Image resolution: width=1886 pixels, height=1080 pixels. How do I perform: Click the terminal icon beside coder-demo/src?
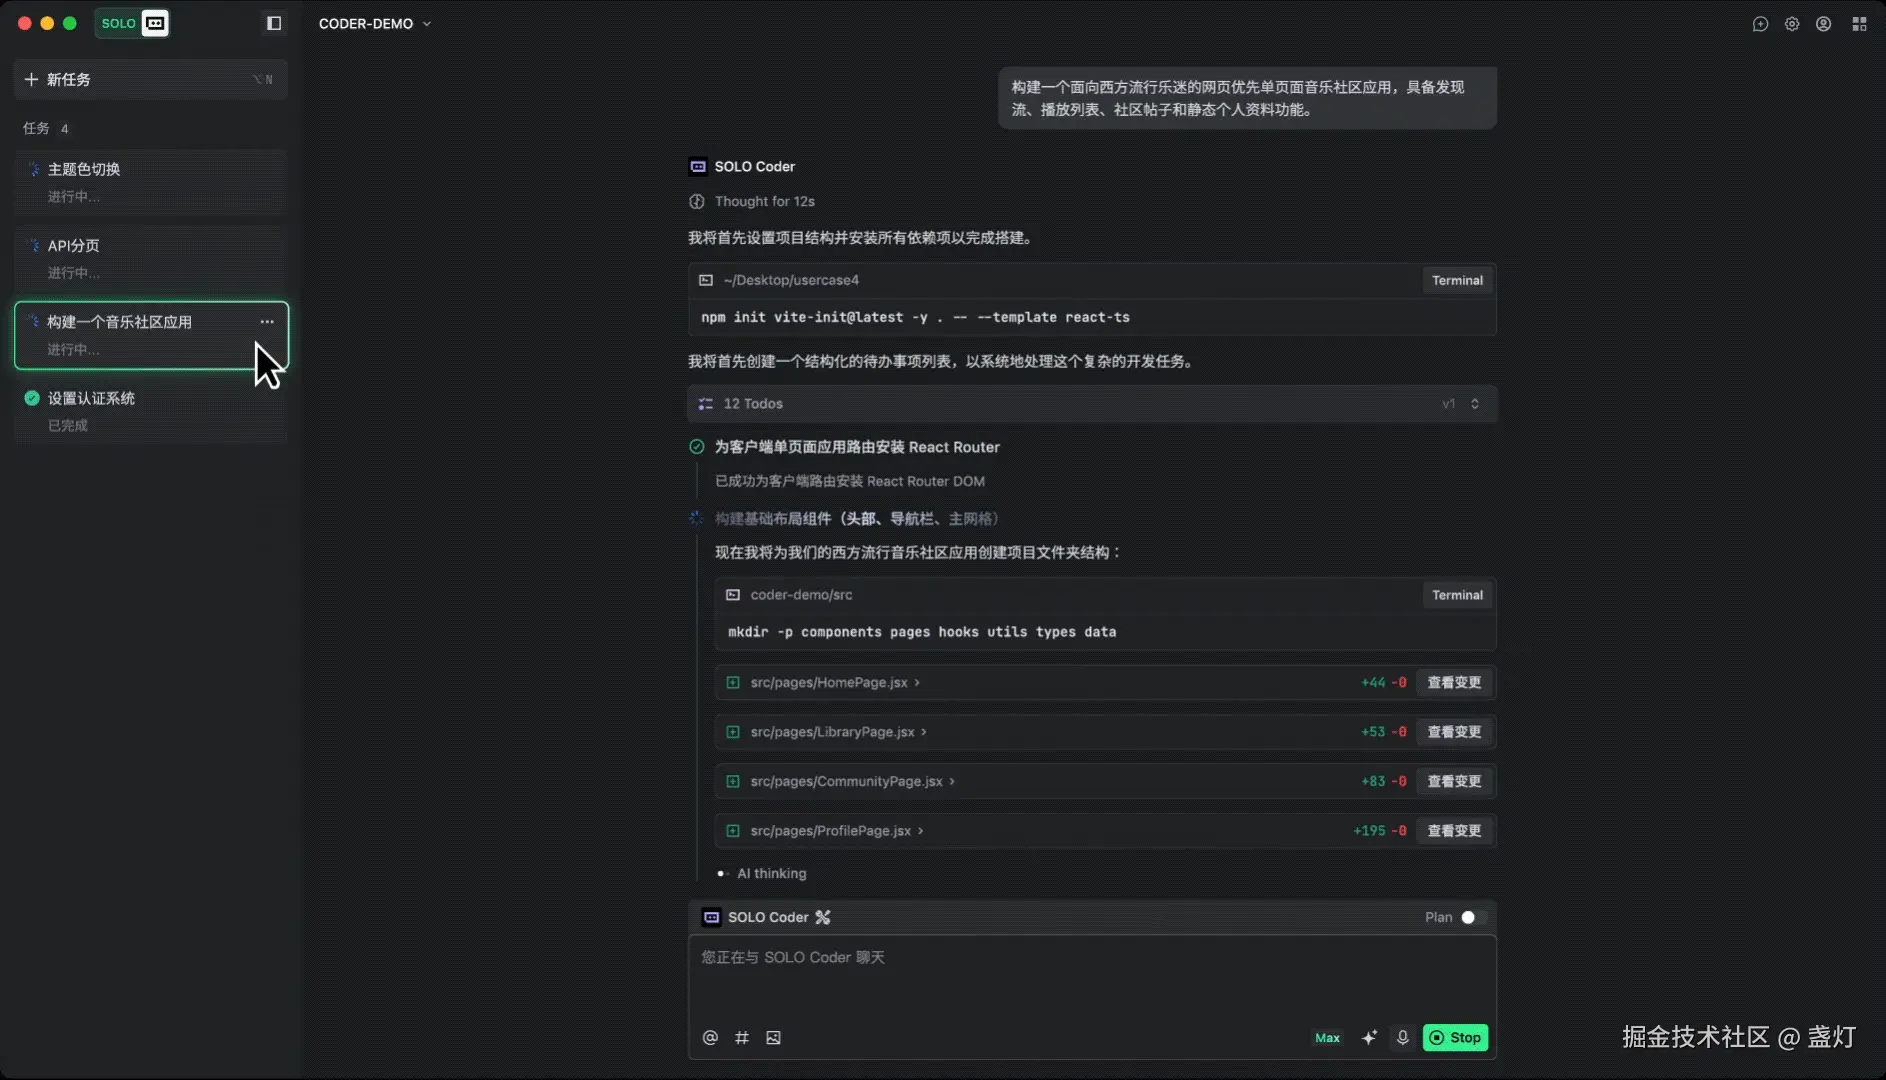(733, 595)
